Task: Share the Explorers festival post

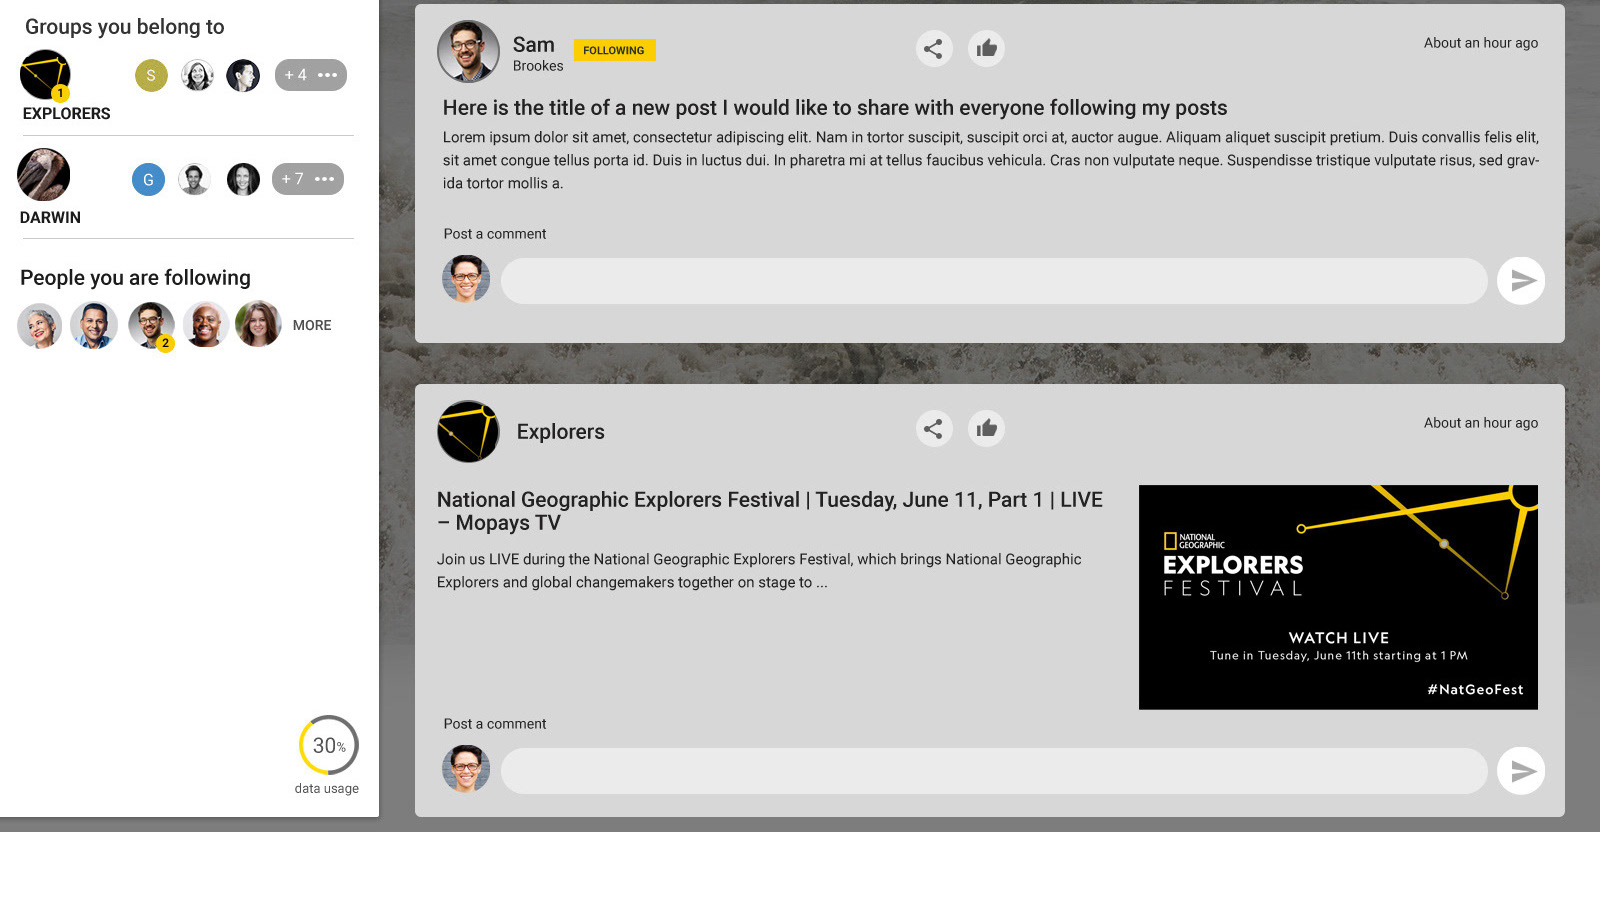Action: pyautogui.click(x=933, y=429)
